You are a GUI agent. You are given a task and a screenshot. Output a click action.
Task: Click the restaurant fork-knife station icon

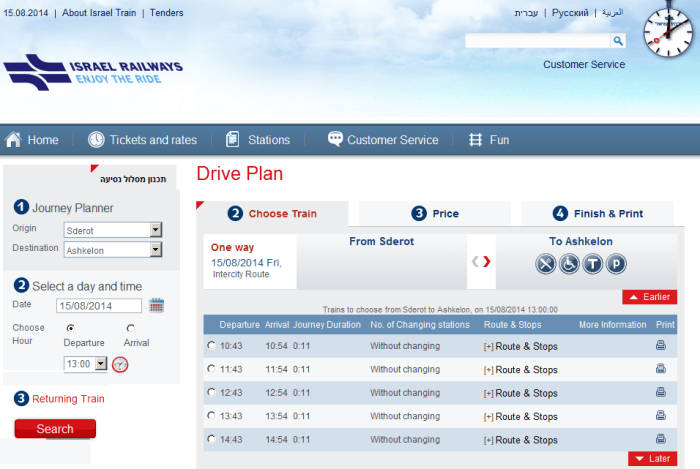coord(546,264)
